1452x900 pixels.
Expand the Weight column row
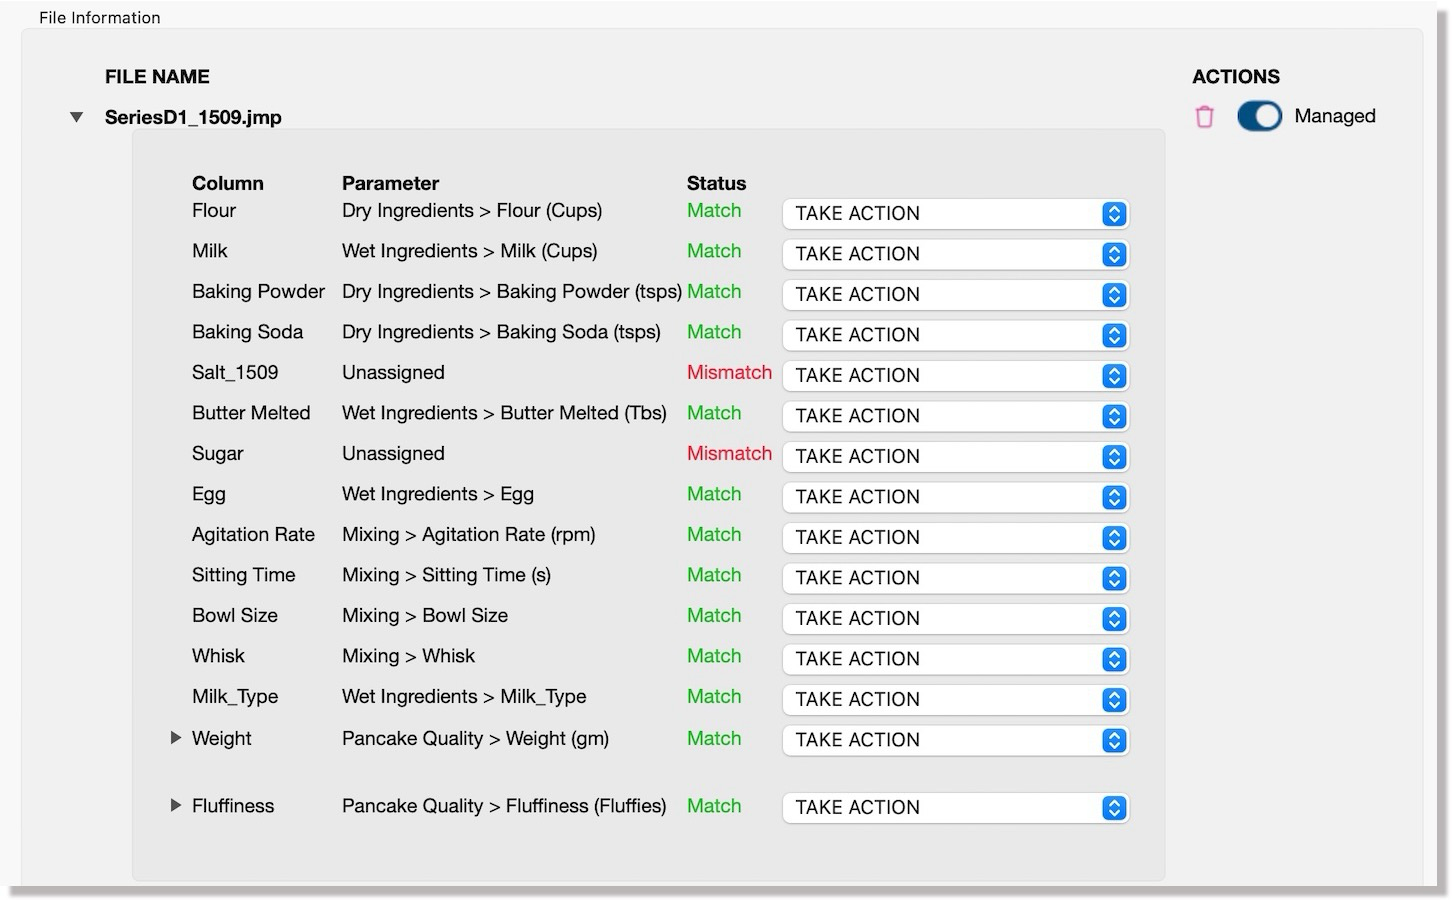176,738
